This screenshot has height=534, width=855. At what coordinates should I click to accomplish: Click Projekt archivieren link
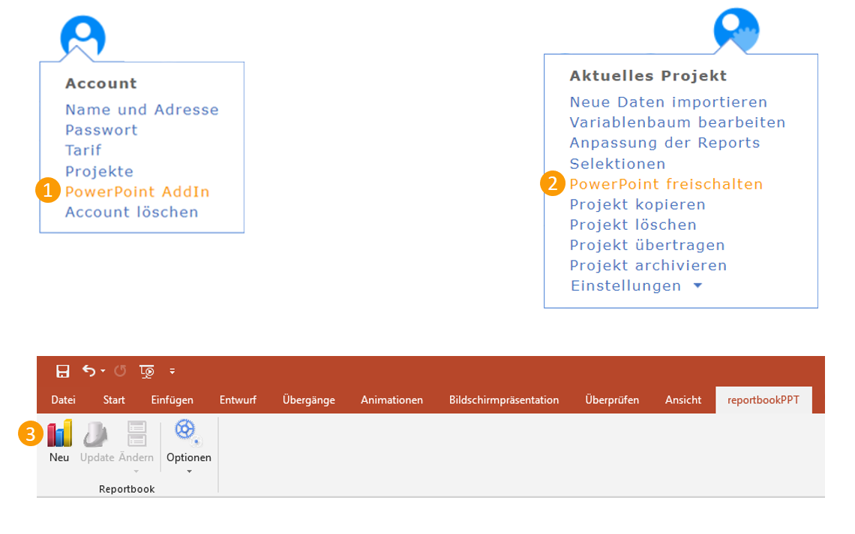click(x=648, y=266)
